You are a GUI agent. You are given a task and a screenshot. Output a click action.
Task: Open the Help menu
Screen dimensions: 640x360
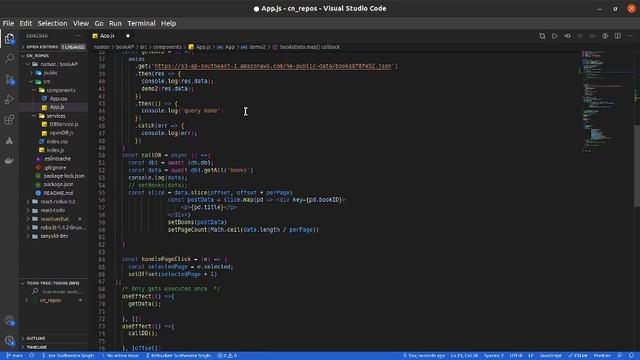[168, 23]
